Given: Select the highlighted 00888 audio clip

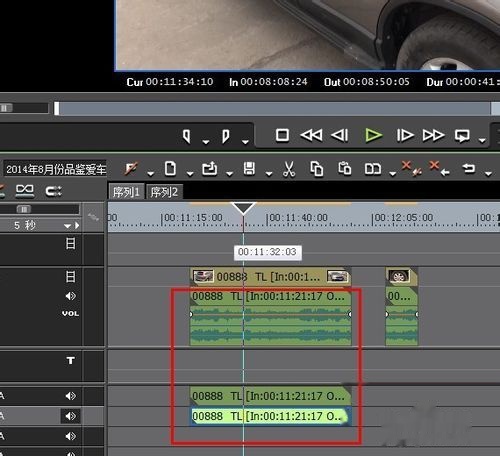Looking at the screenshot, I should tap(271, 416).
